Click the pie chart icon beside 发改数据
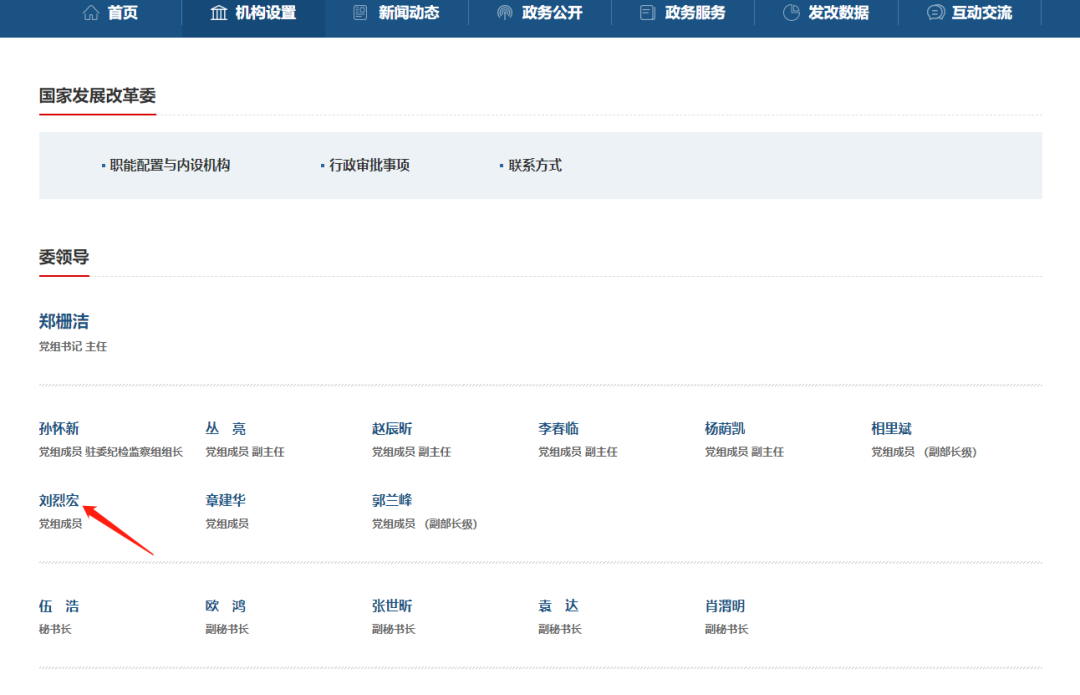This screenshot has width=1080, height=695. click(791, 13)
